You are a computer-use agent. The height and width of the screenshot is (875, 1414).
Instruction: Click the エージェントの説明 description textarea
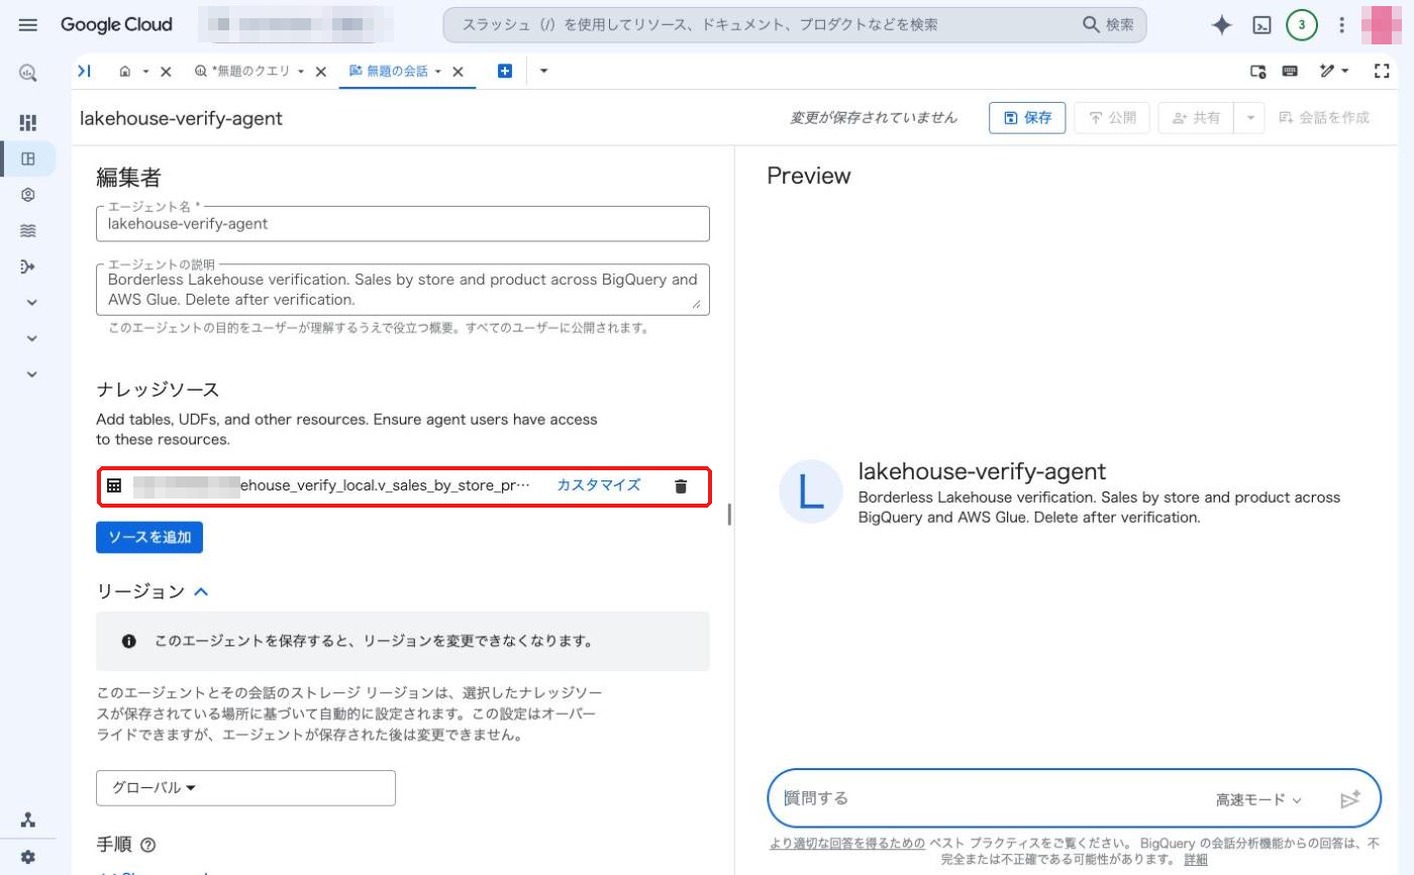point(403,290)
